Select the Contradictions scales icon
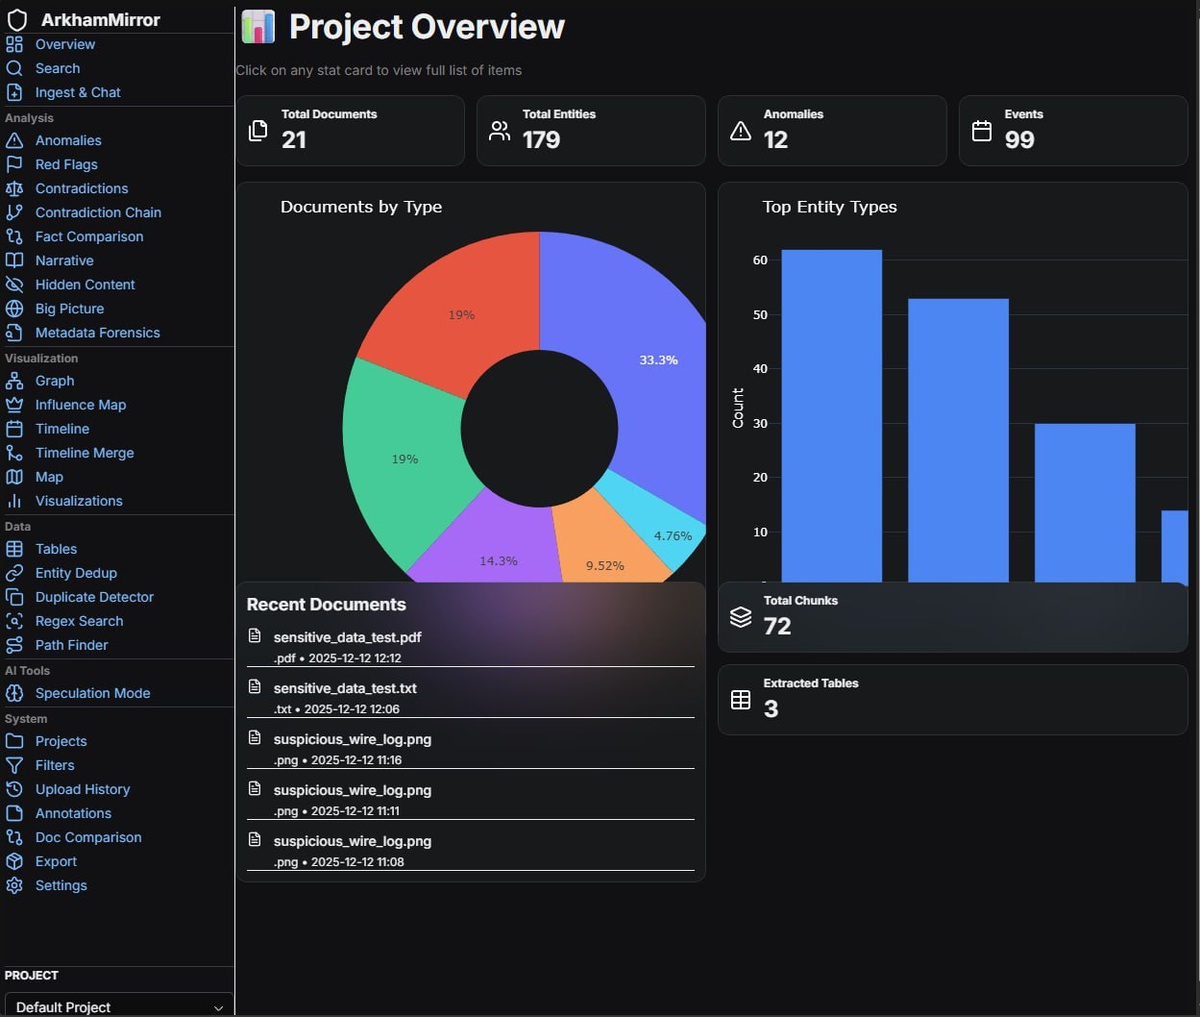This screenshot has width=1200, height=1017. 14,188
